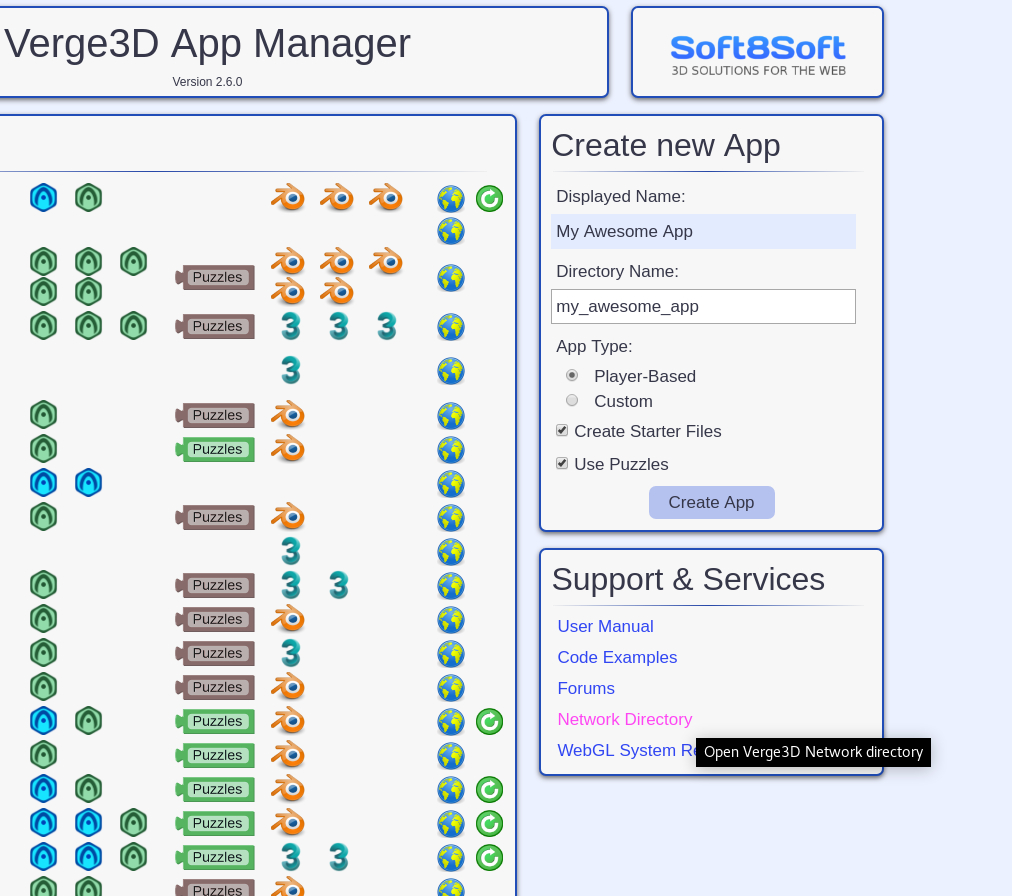This screenshot has height=896, width=1012.
Task: Open the first 3ds Max icon after gray Puzzles pair row
Action: tap(290, 585)
